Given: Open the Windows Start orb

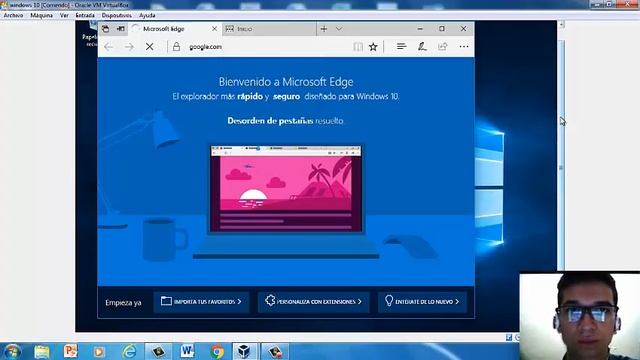Looking at the screenshot, I should tap(12, 352).
